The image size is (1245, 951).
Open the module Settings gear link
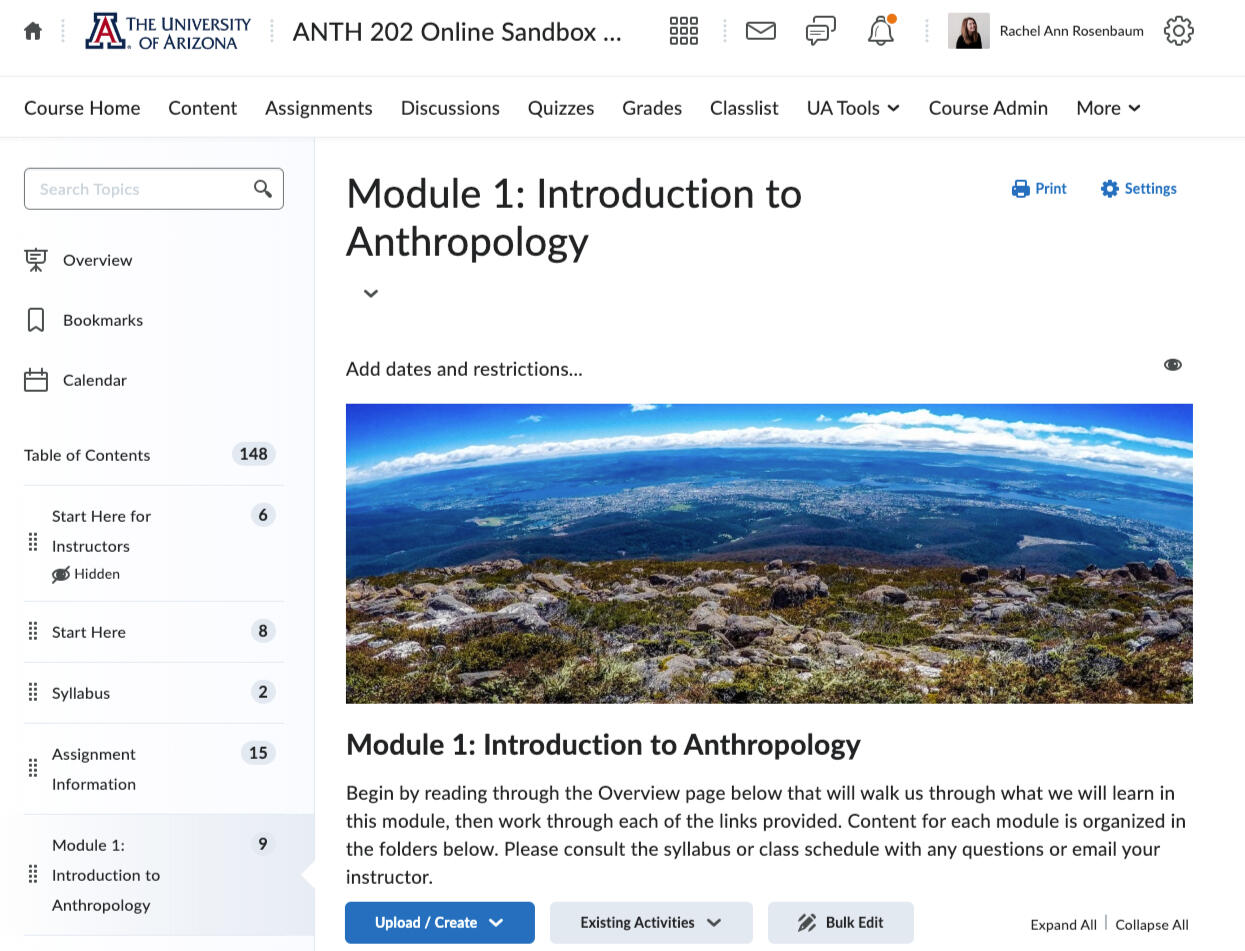point(1138,189)
